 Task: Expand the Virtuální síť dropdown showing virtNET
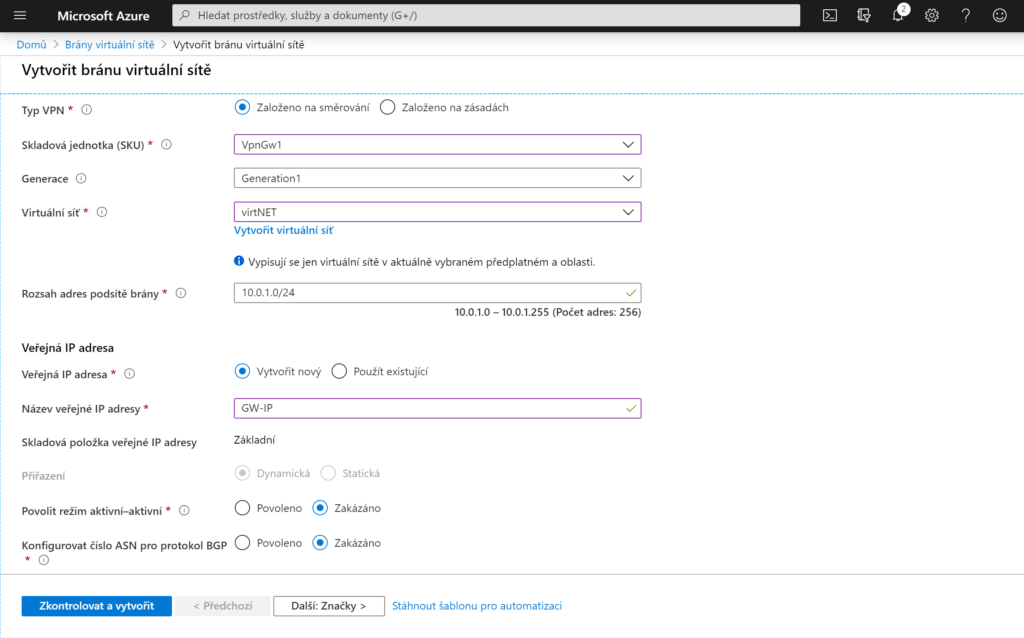coord(437,212)
